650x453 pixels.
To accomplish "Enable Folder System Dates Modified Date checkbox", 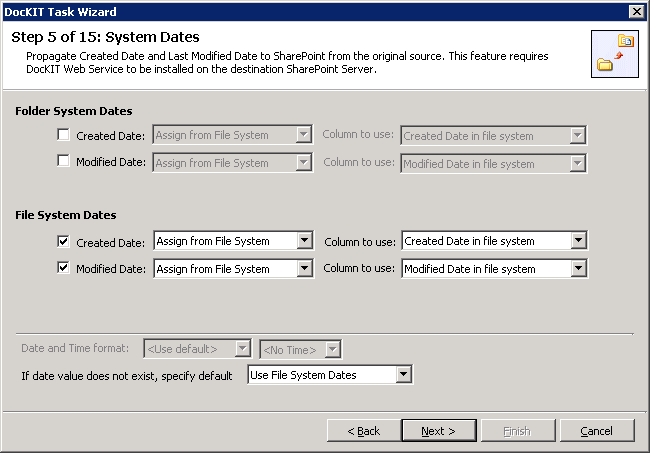I will [65, 162].
